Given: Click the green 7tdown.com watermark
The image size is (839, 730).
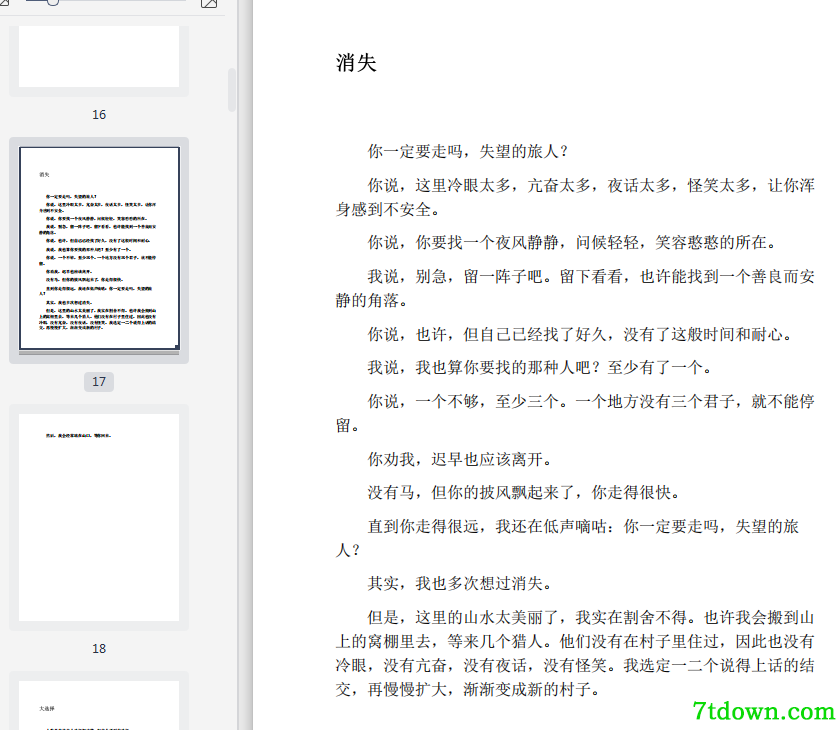Looking at the screenshot, I should tap(764, 711).
